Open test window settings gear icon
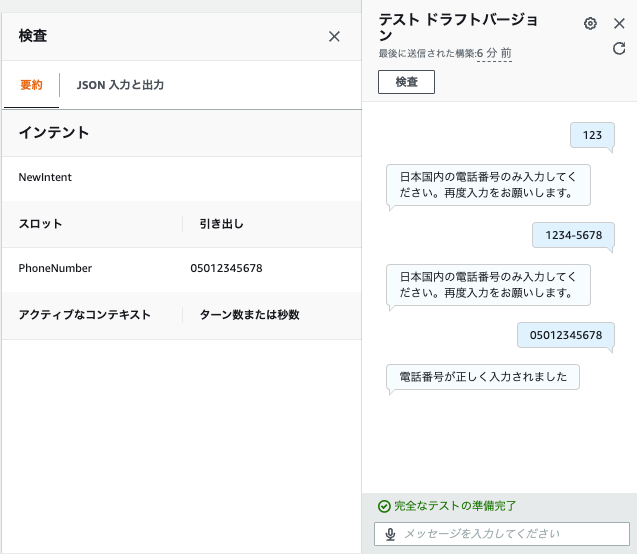Viewport: 637px width, 556px height. tap(590, 24)
